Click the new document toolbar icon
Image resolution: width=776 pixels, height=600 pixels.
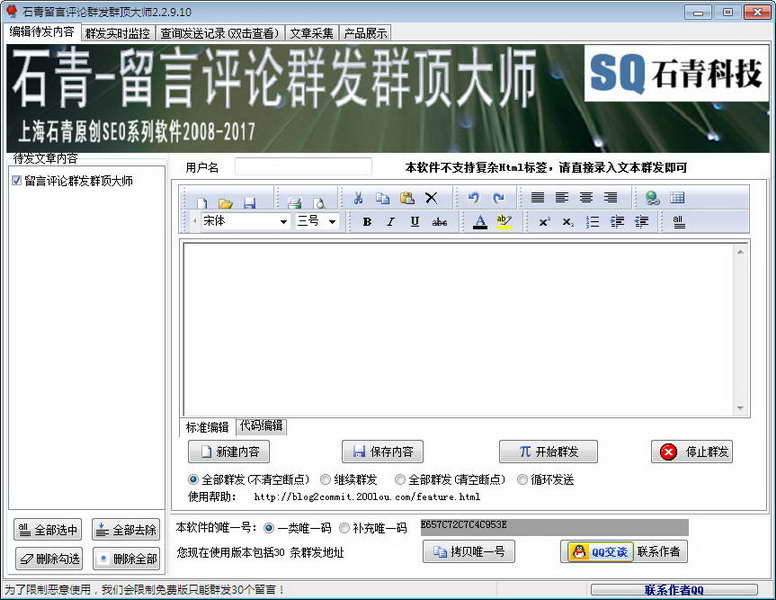201,203
